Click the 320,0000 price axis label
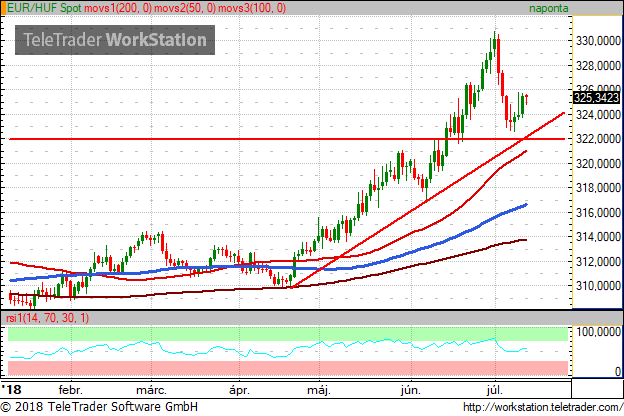Viewport: 624px width, 416px height. tap(598, 164)
